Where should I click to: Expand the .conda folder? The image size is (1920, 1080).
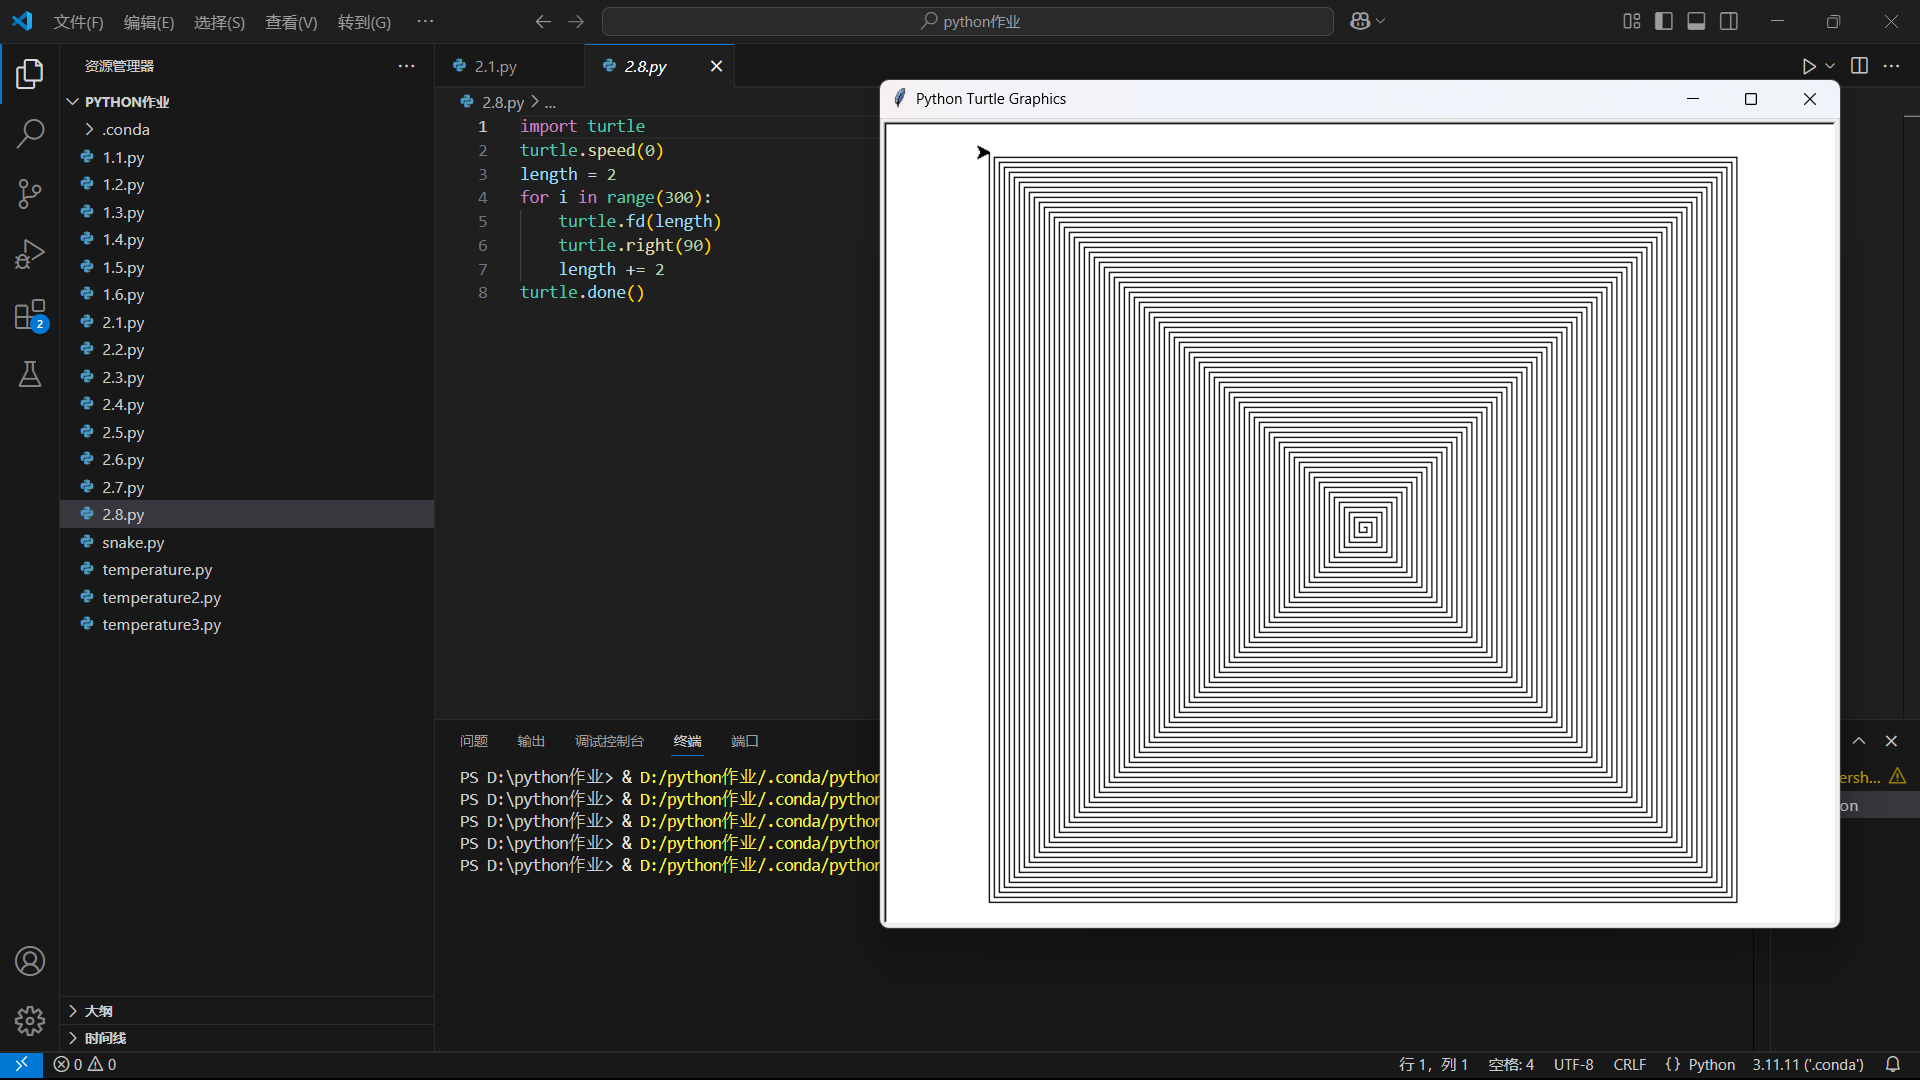point(125,129)
